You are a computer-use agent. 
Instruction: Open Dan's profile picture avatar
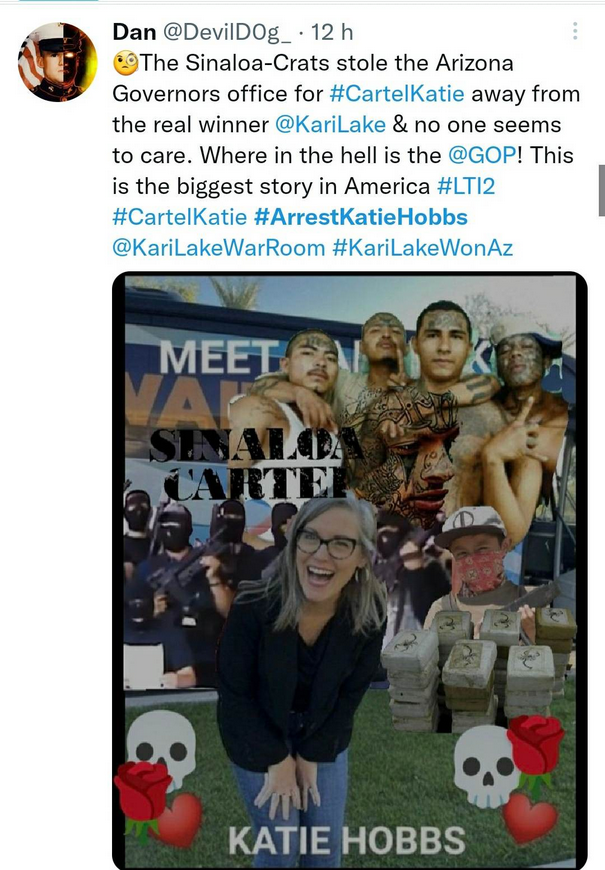57,62
